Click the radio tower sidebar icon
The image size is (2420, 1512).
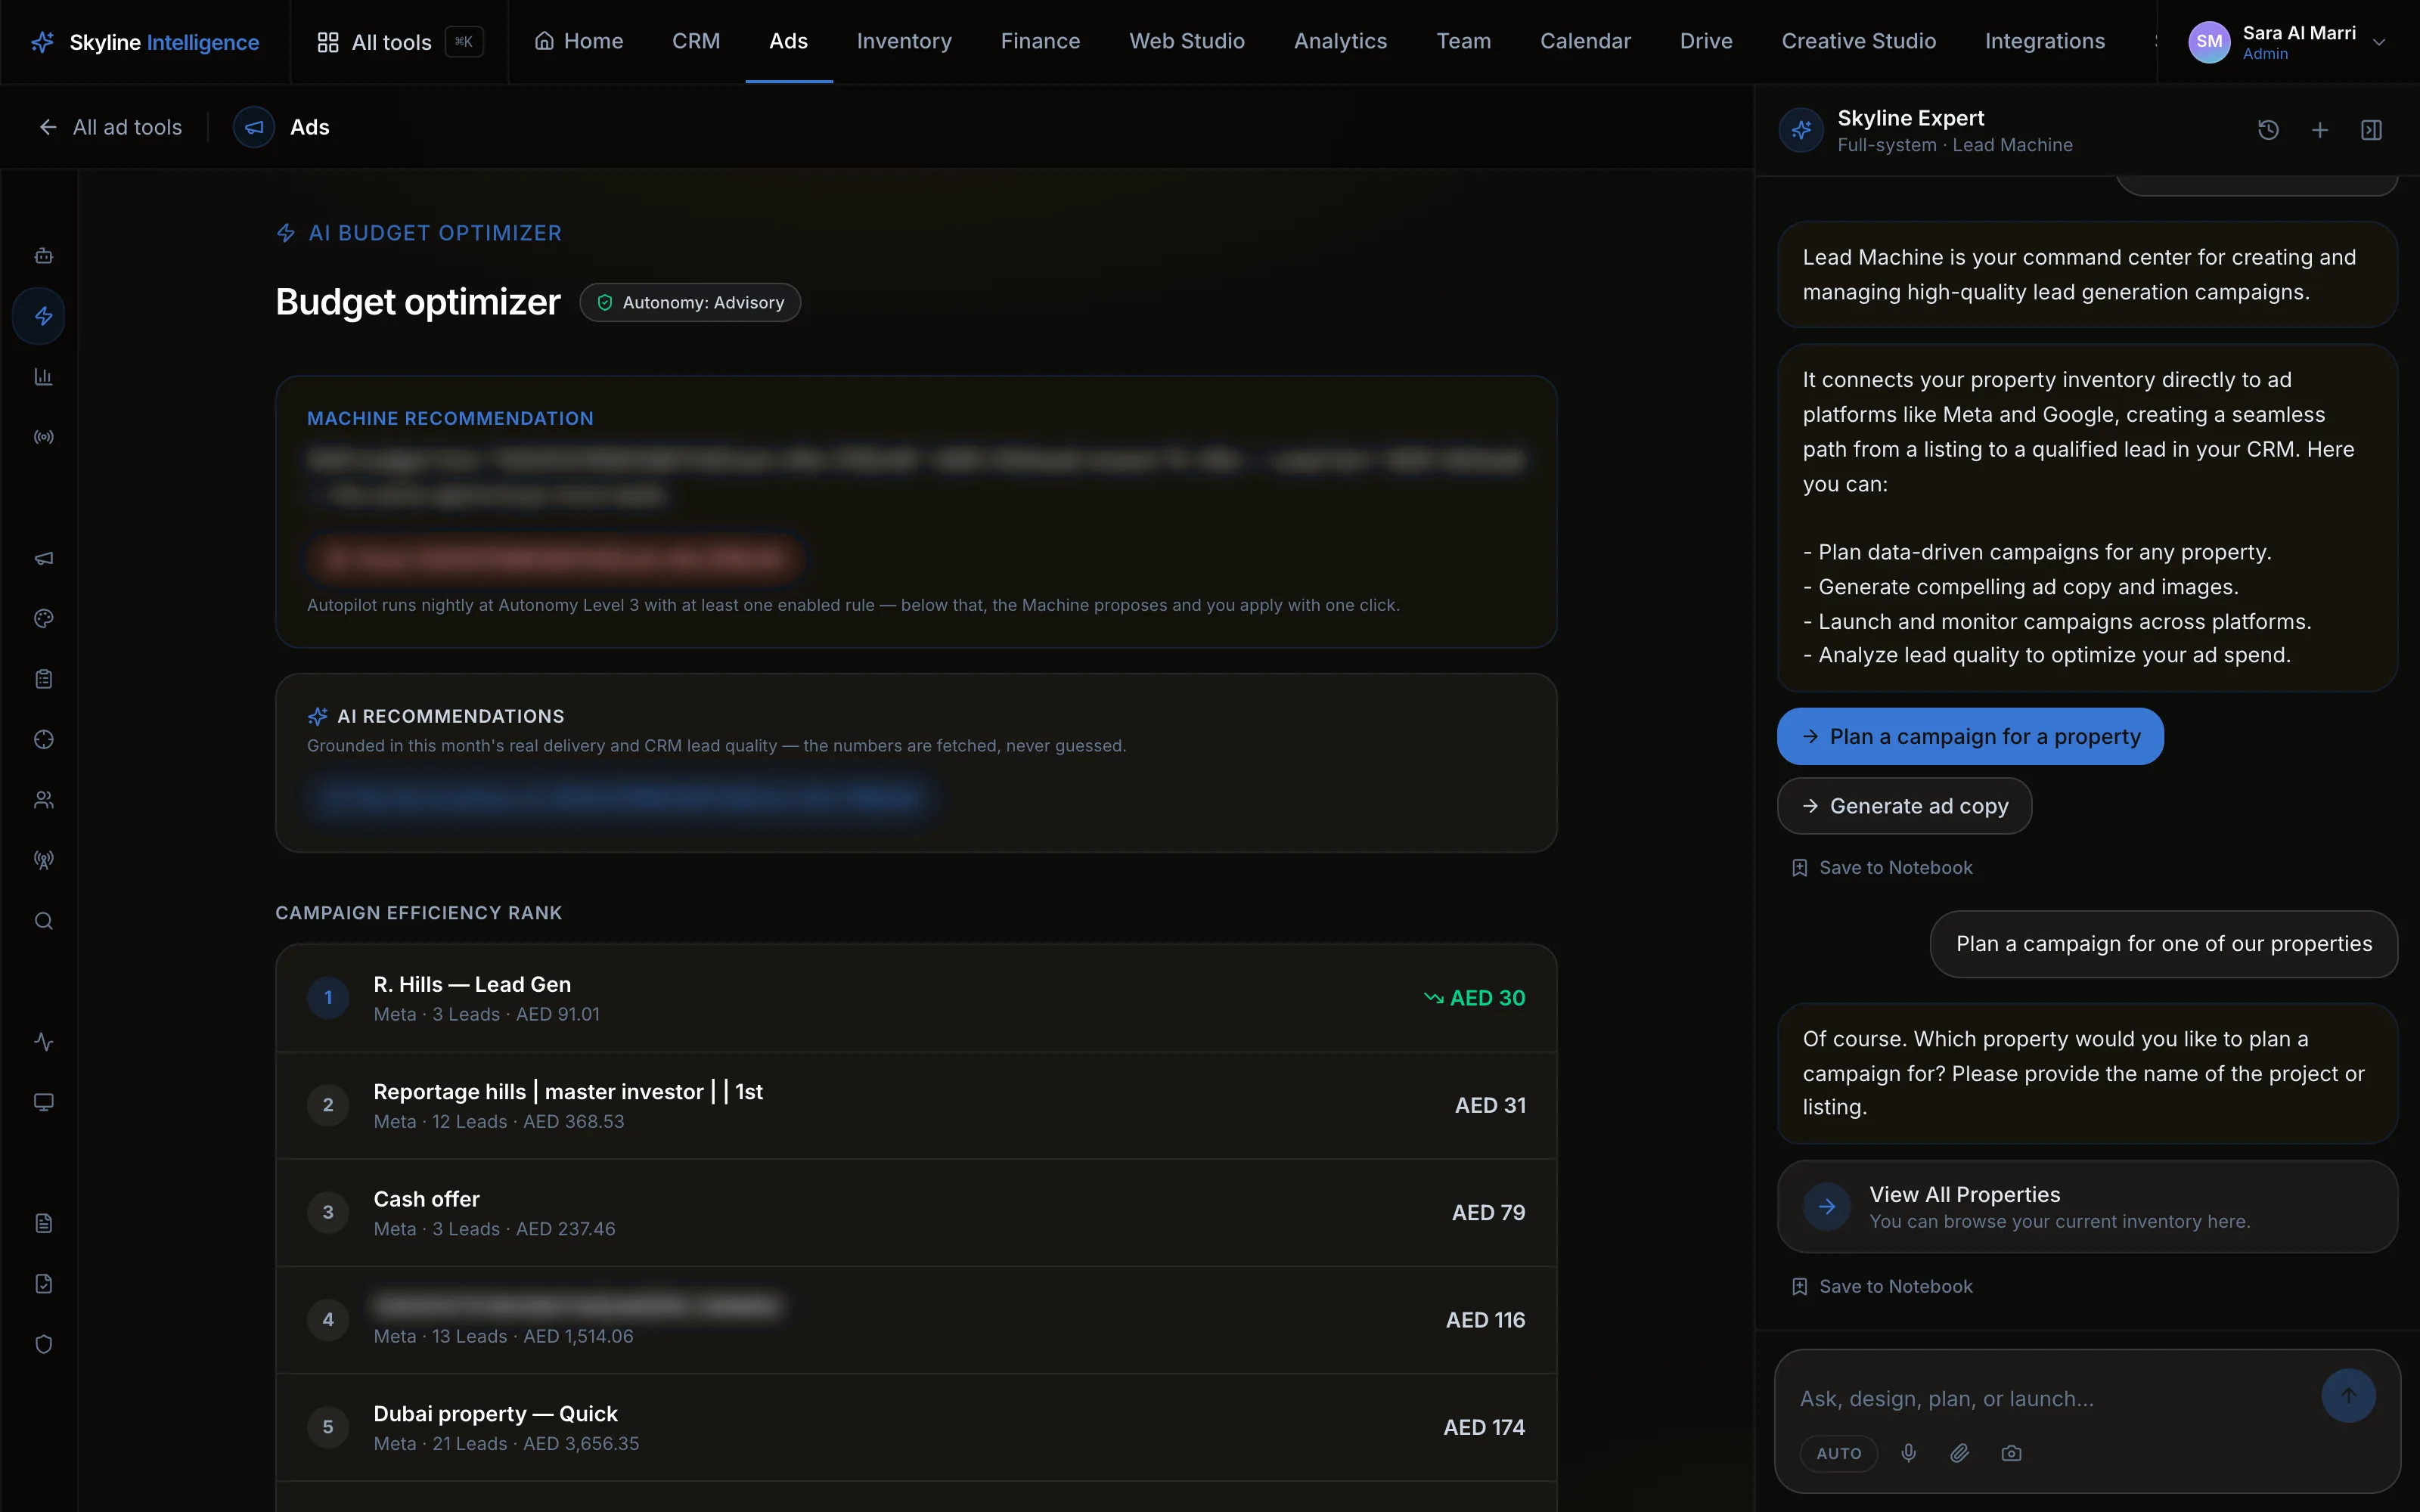click(x=43, y=860)
